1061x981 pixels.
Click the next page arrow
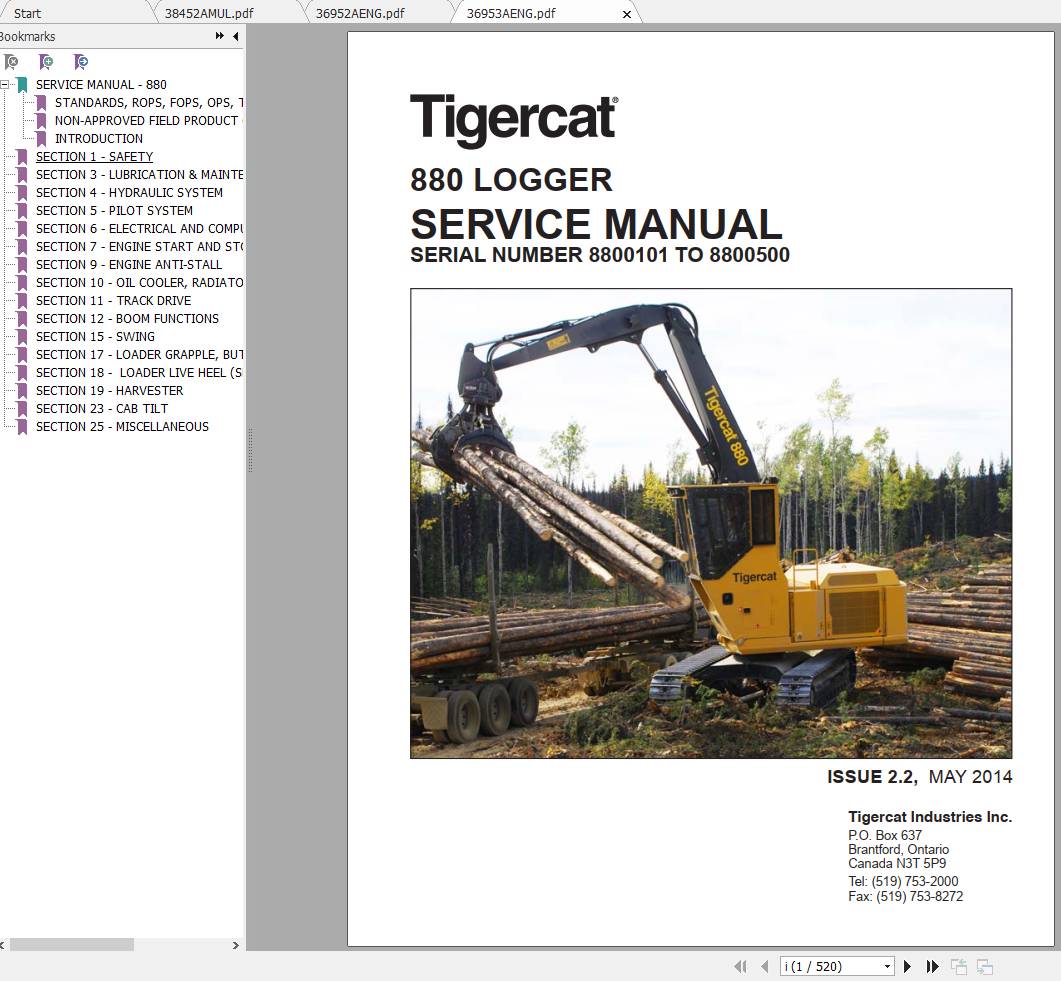pyautogui.click(x=907, y=966)
